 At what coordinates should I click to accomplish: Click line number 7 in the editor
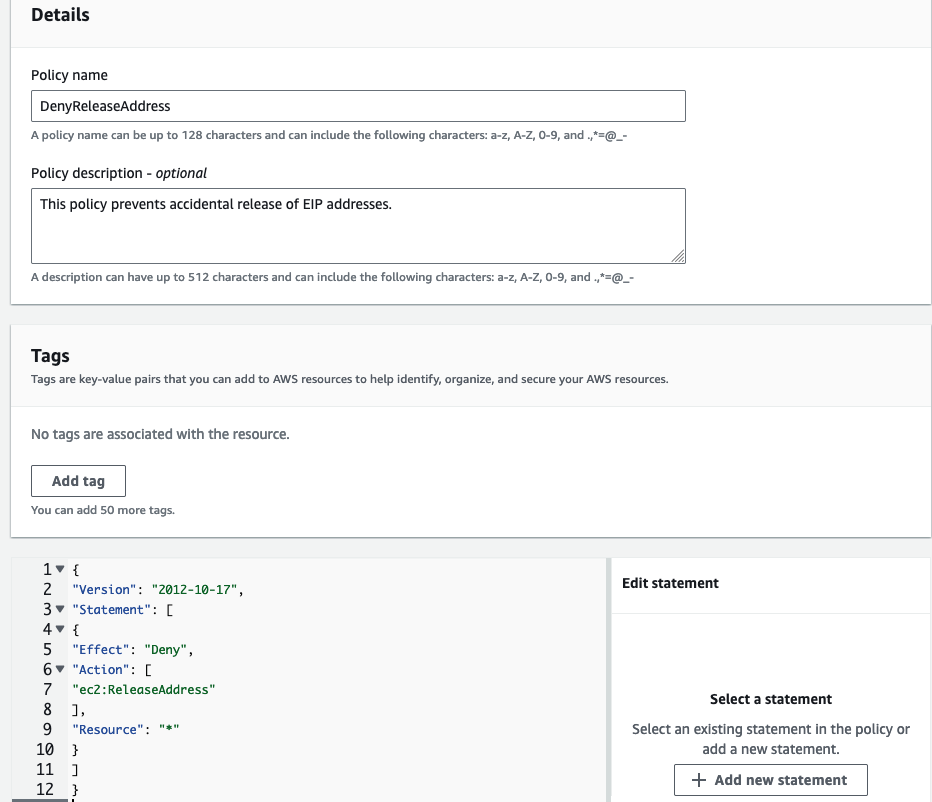(46, 689)
